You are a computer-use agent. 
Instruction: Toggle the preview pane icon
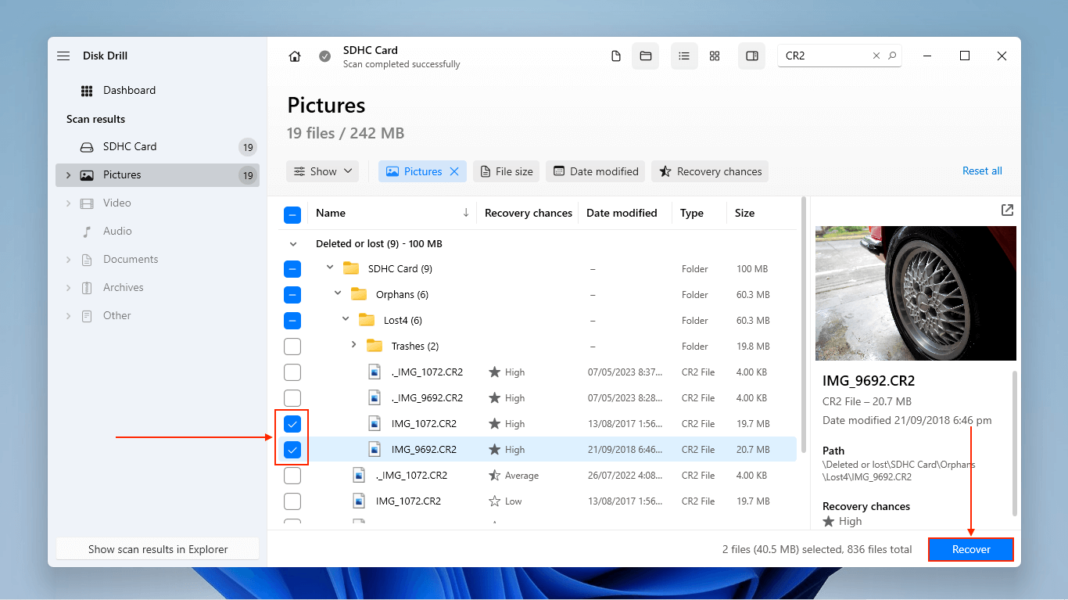[x=752, y=57]
